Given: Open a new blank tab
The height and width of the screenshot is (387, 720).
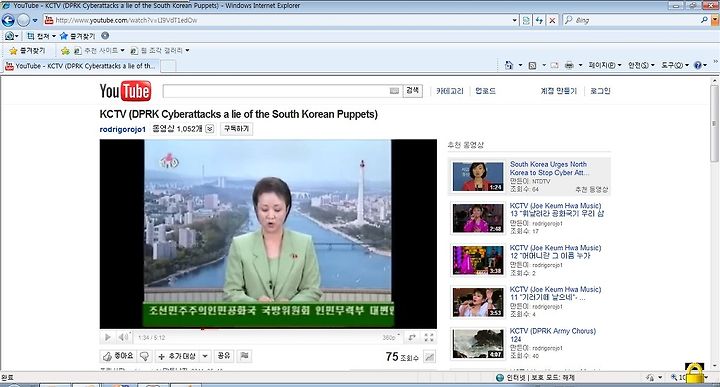Looking at the screenshot, I should click(x=168, y=67).
